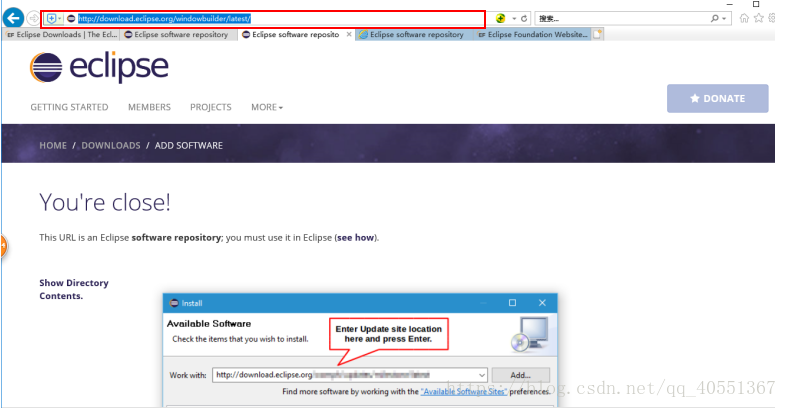
Task: Click the Available Software Sites link
Action: tap(464, 391)
